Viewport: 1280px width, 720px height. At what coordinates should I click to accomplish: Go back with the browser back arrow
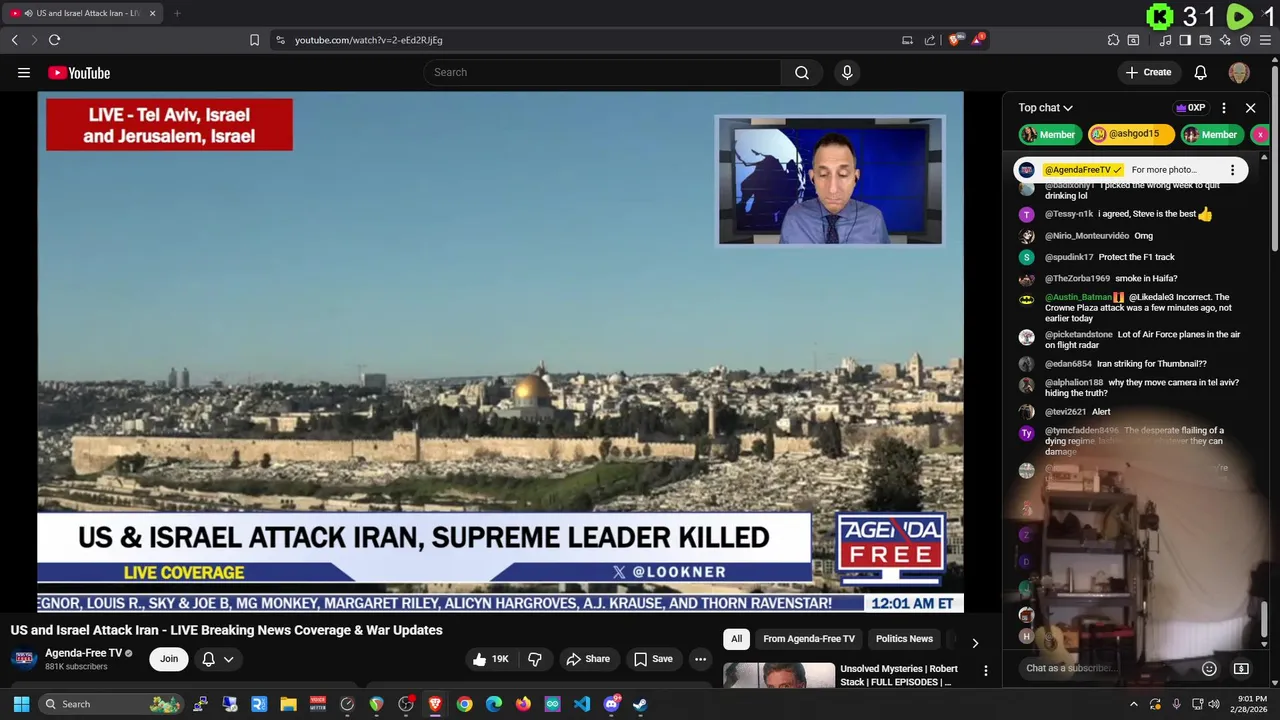(x=14, y=40)
